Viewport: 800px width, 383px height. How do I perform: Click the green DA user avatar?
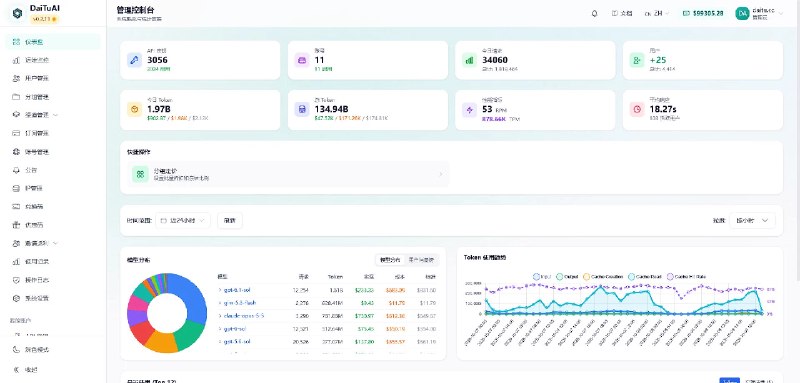click(x=742, y=14)
